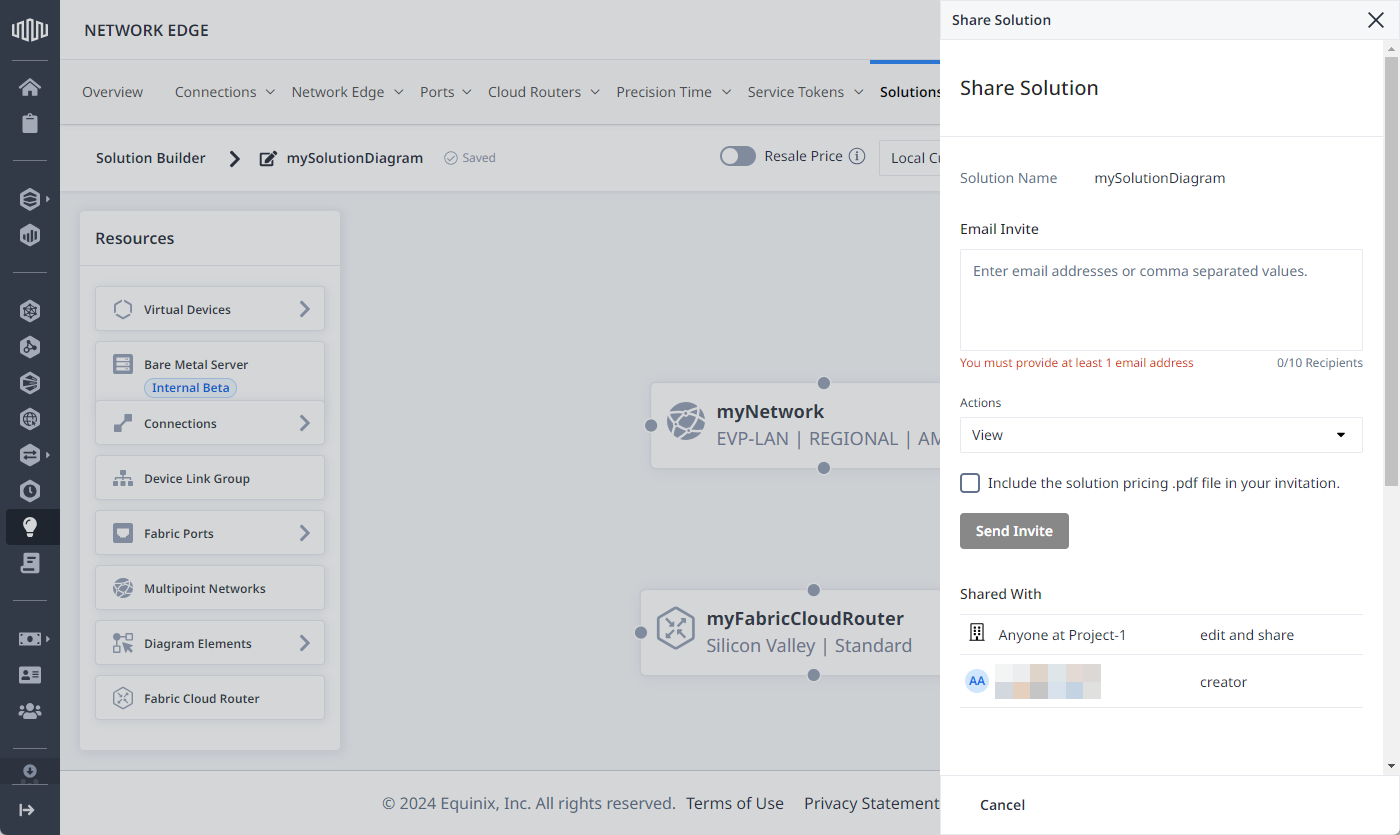Toggle the Resale Price switch
This screenshot has height=835, width=1400.
click(x=738, y=156)
